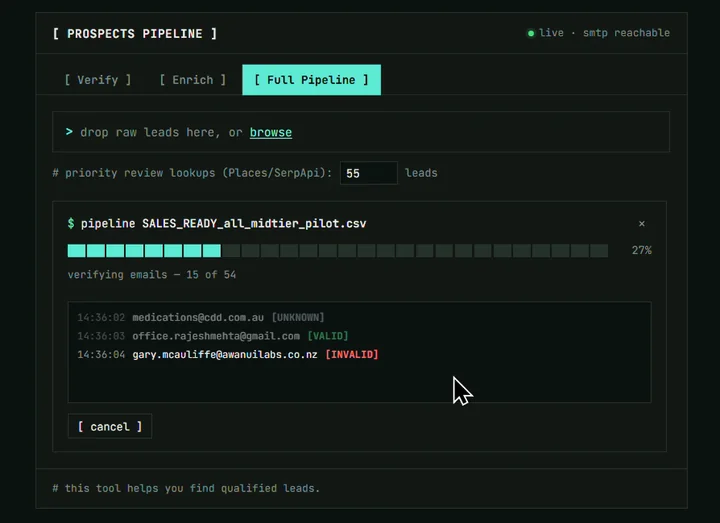The height and width of the screenshot is (523, 720).
Task: Click the SALES_READY_all_midtier_pilot.csv filename
Action: [254, 224]
